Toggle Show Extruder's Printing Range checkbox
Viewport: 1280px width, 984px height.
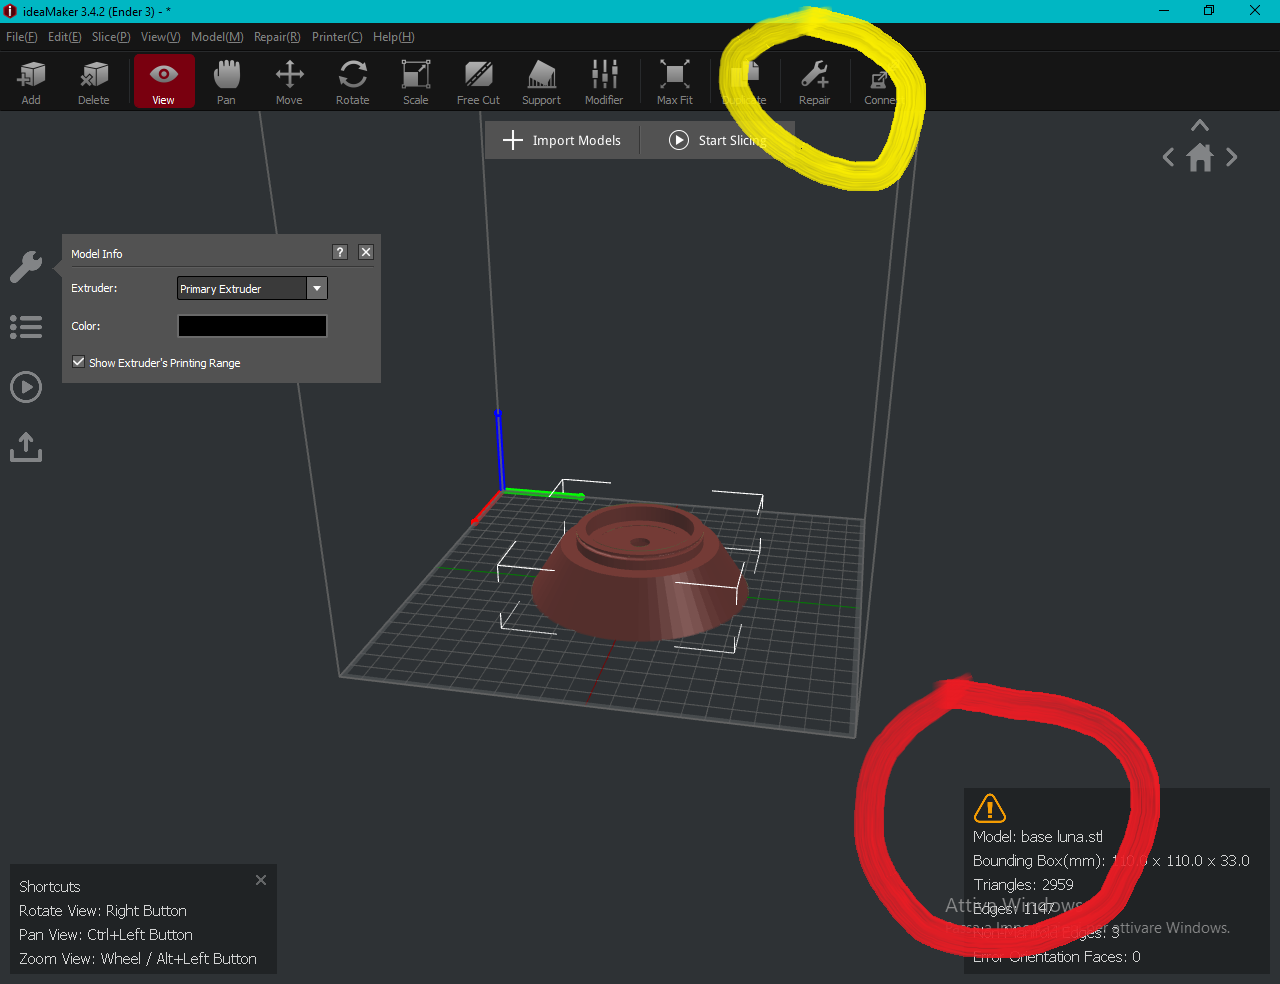pyautogui.click(x=79, y=362)
